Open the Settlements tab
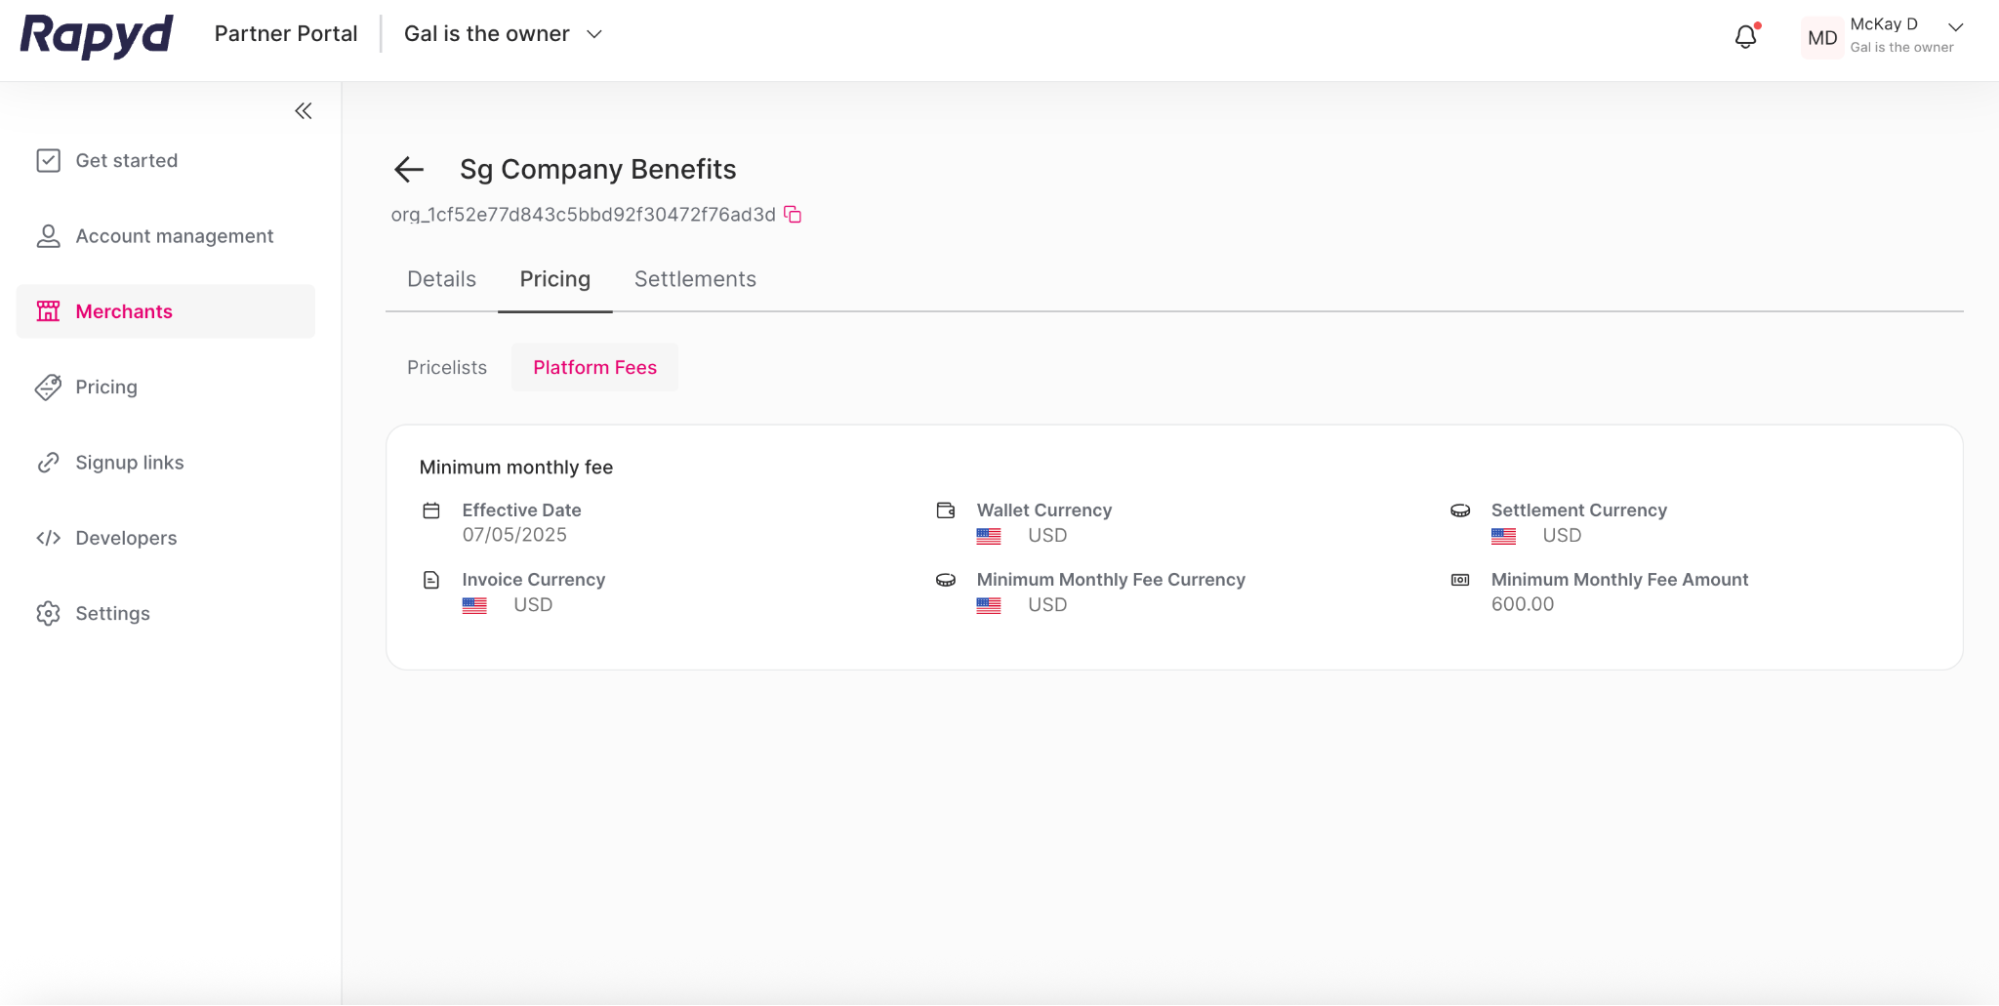 [694, 279]
